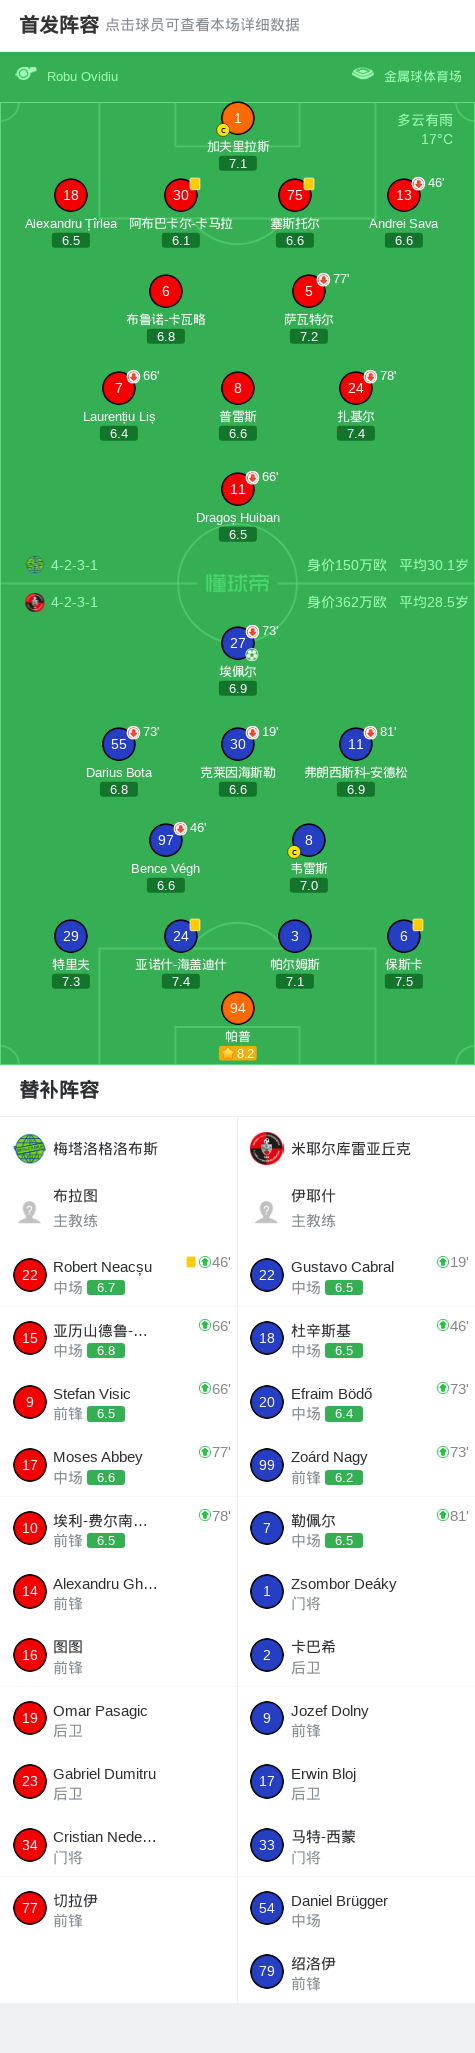This screenshot has height=2053, width=475.
Task: Open goalkeeper number 1 加夫里拉斯 player circle
Action: pyautogui.click(x=237, y=118)
